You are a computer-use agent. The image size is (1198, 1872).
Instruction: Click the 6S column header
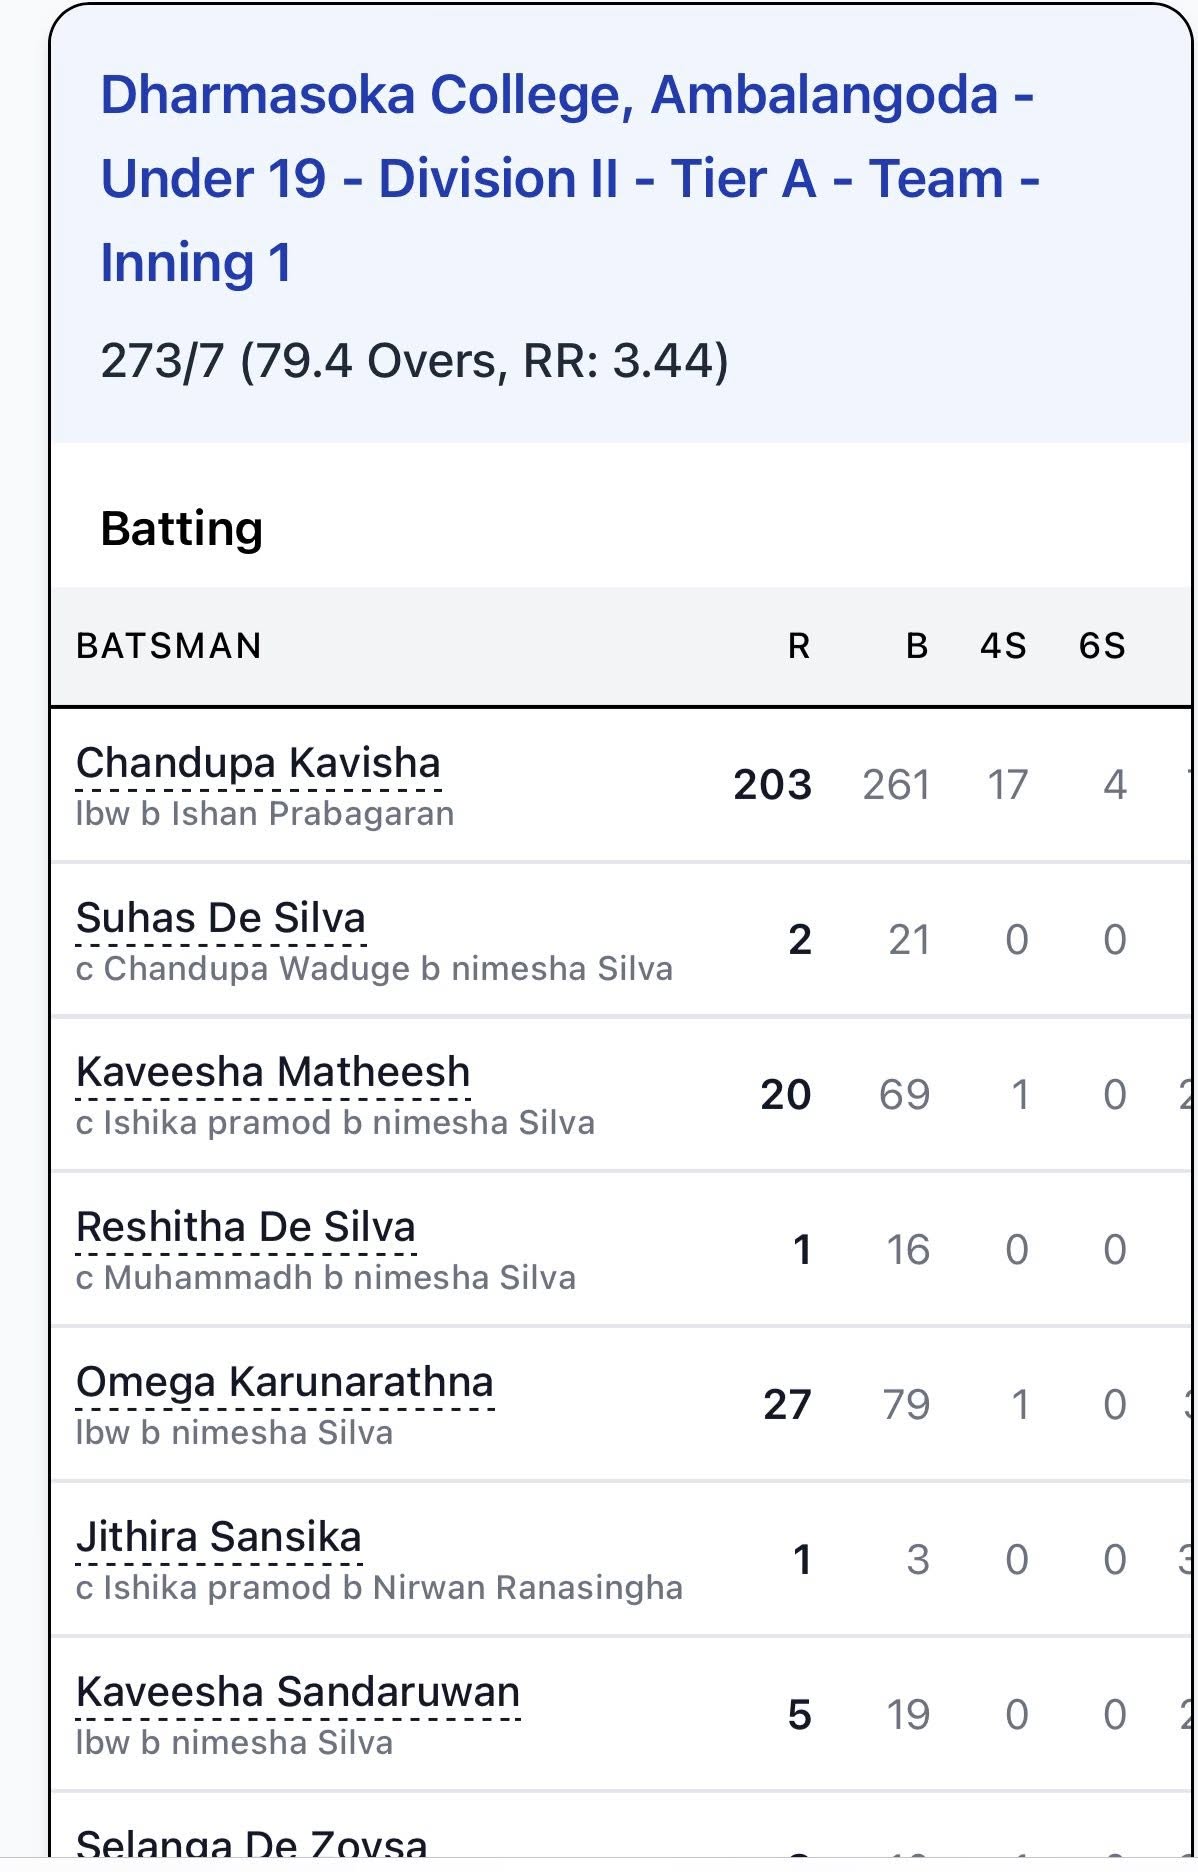pos(1102,646)
